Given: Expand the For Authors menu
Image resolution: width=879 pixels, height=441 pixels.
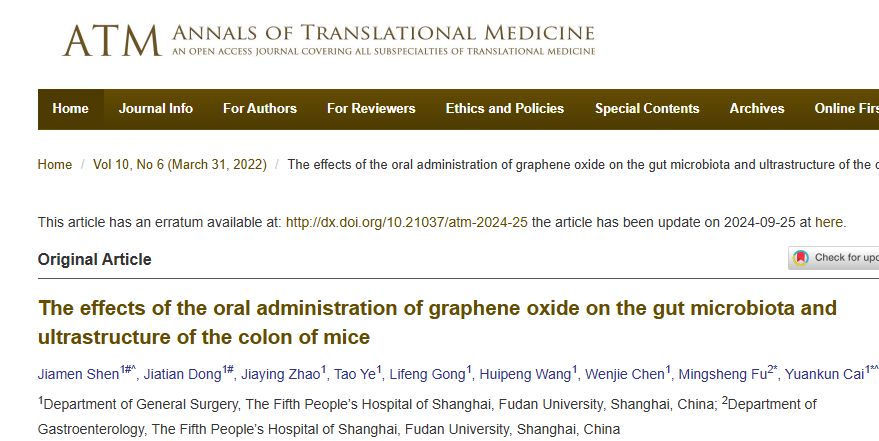Looking at the screenshot, I should (260, 109).
